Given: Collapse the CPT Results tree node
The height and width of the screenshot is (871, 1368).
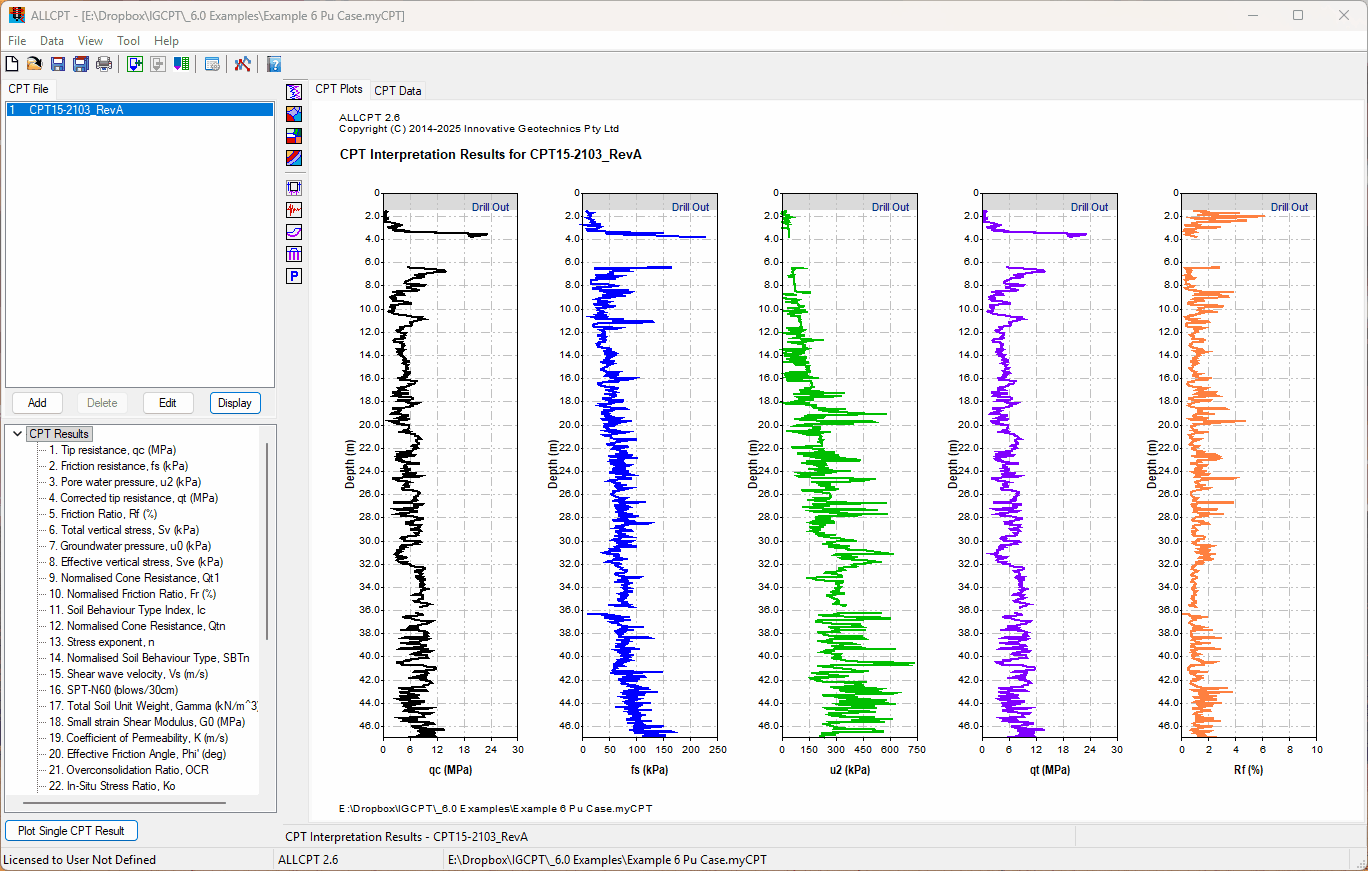Looking at the screenshot, I should [x=16, y=434].
